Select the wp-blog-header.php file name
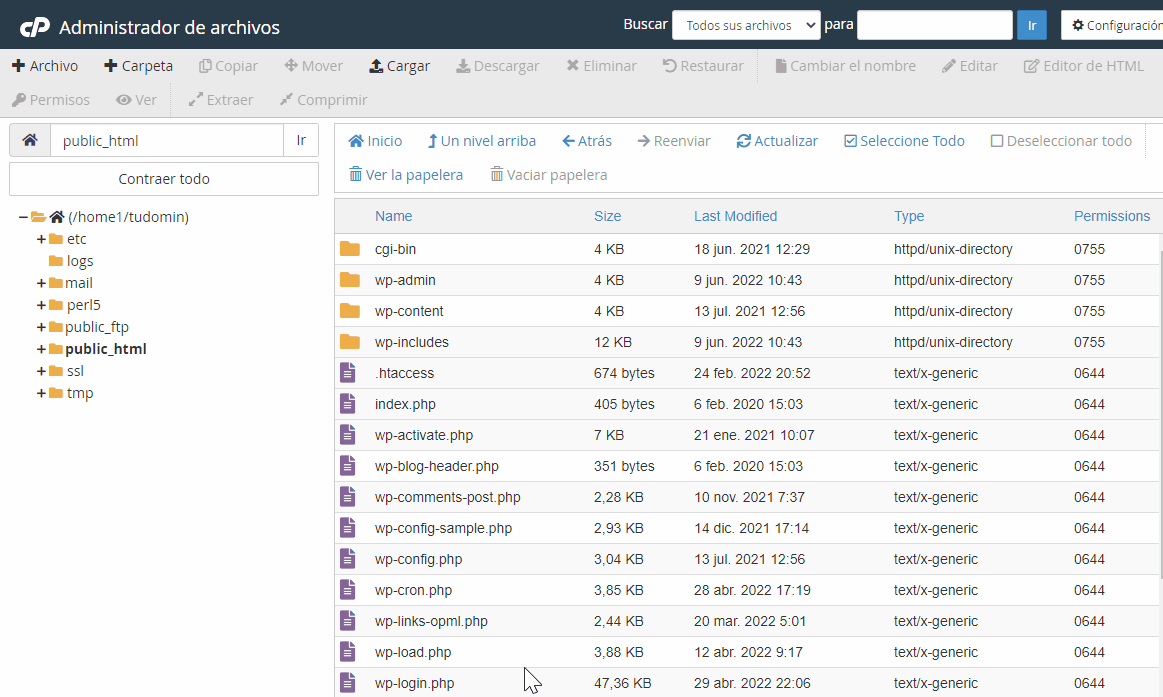 click(436, 466)
